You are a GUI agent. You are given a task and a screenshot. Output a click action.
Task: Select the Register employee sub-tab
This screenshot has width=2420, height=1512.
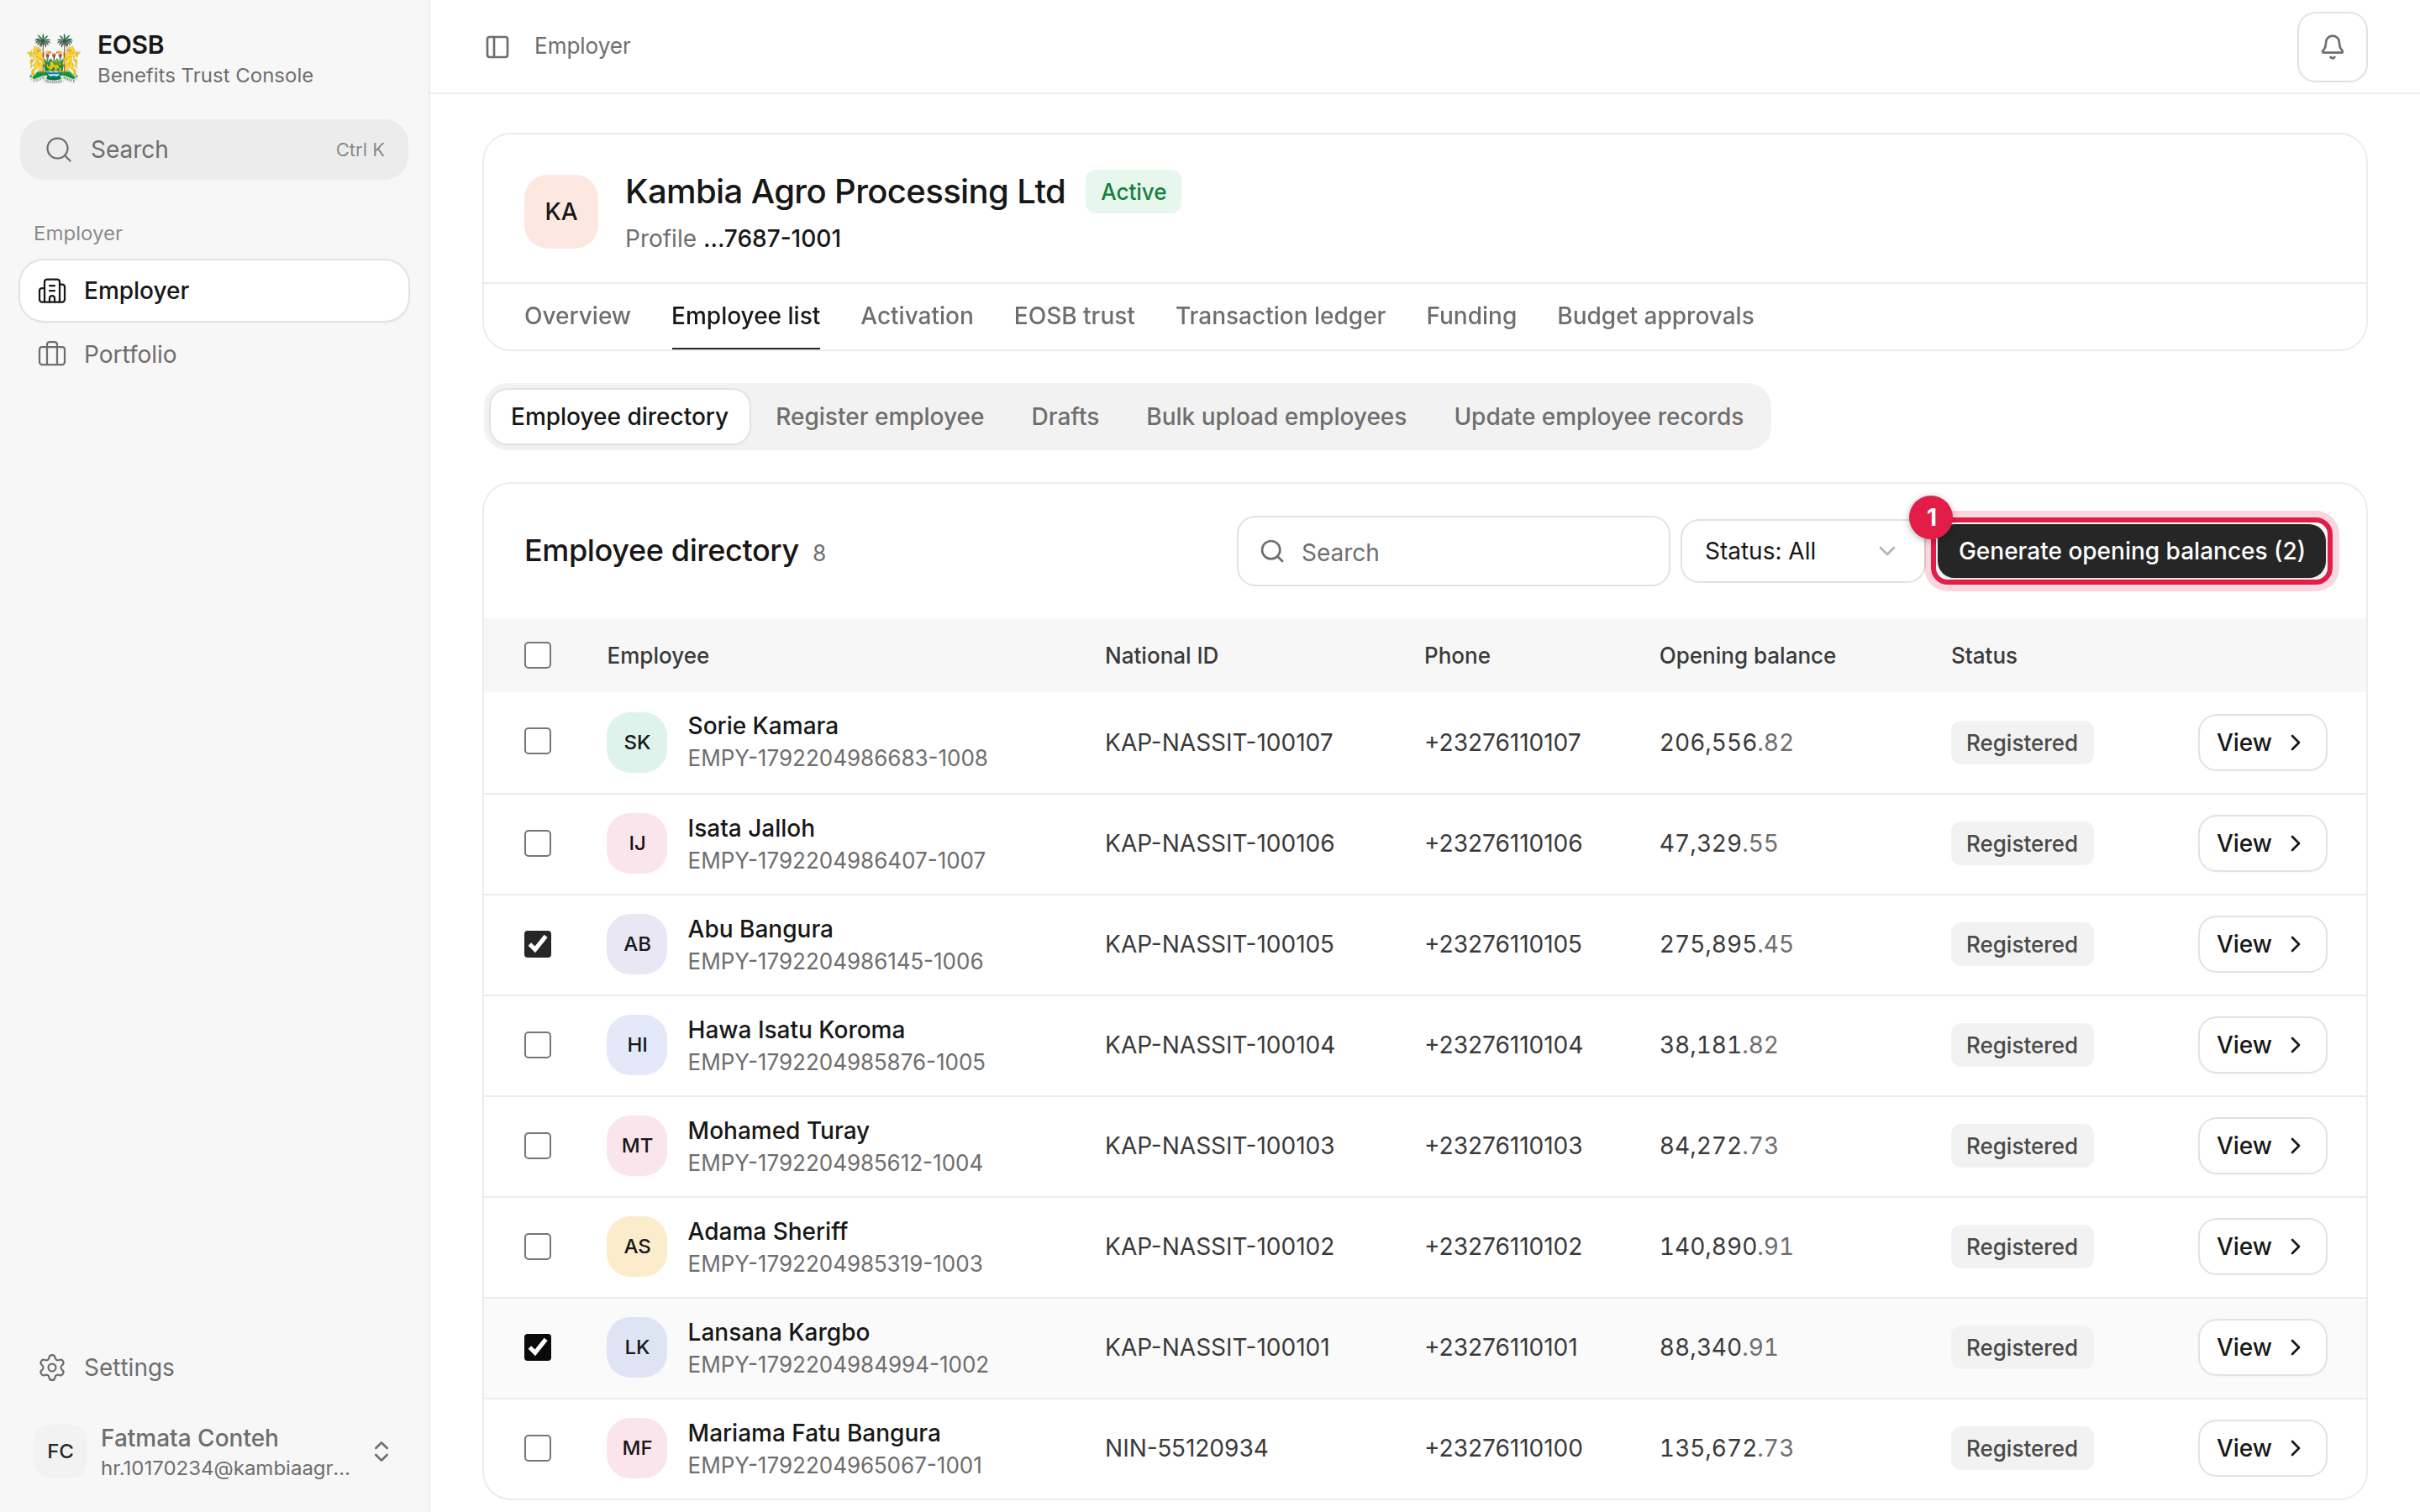(879, 417)
